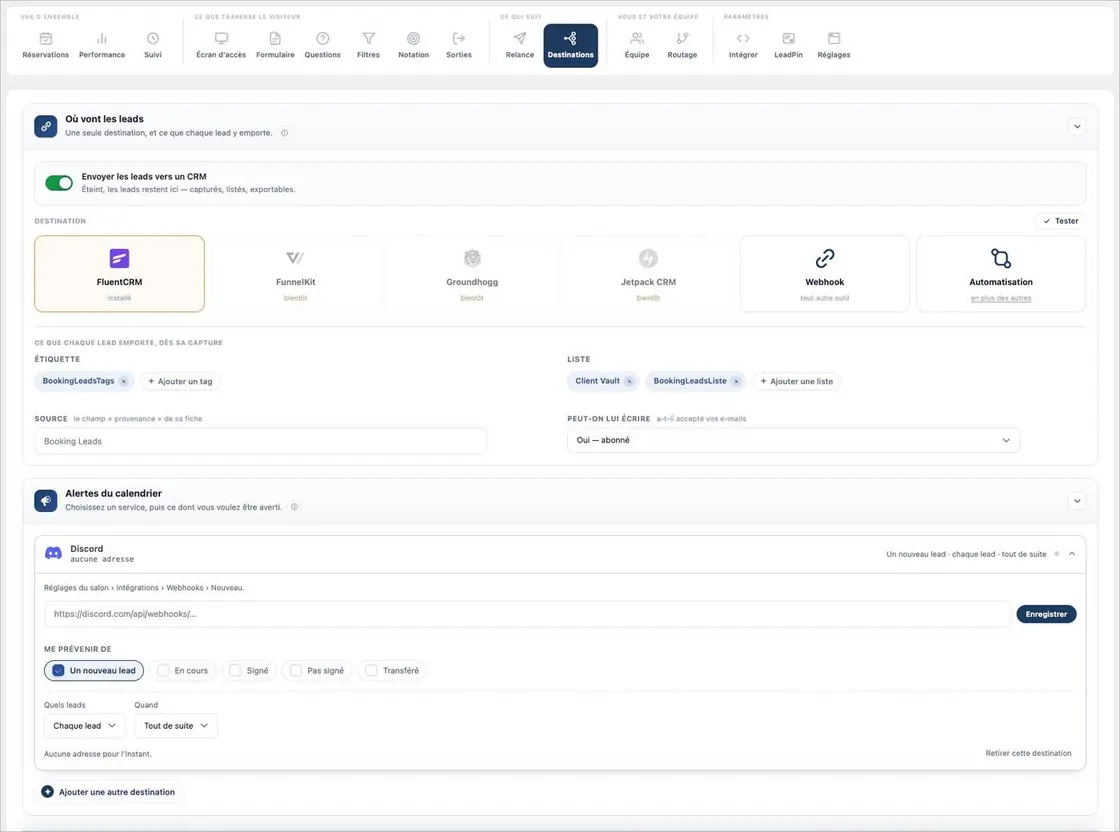Screen dimensions: 1120x832
Task: Collapse the Alertes du calendrier section
Action: point(1077,501)
